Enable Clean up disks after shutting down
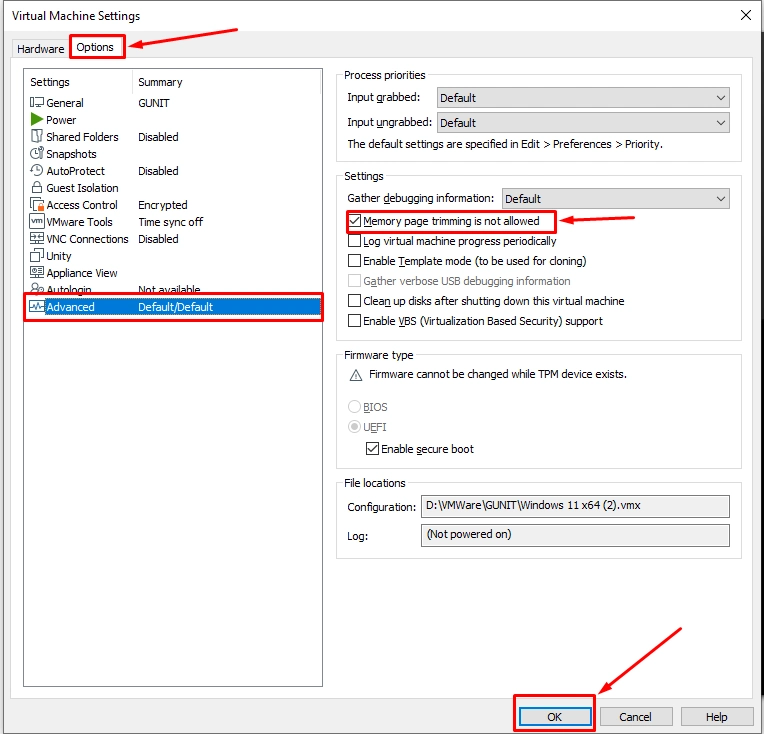The width and height of the screenshot is (764, 734). click(x=355, y=301)
